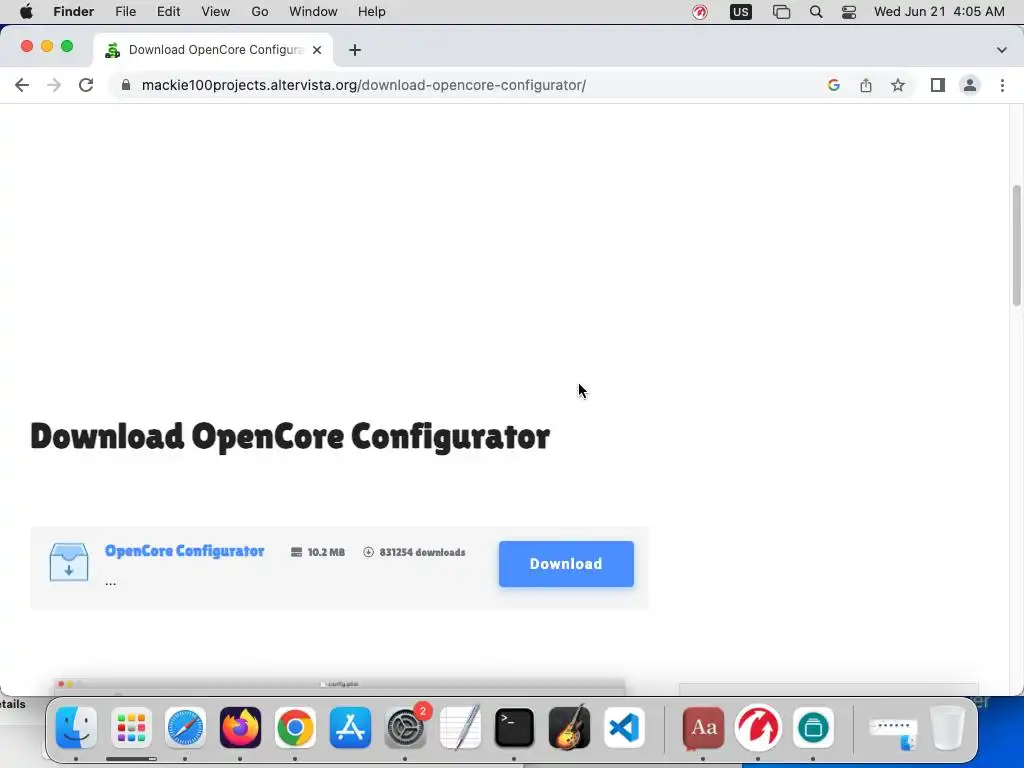Open the Window menu

tap(313, 12)
